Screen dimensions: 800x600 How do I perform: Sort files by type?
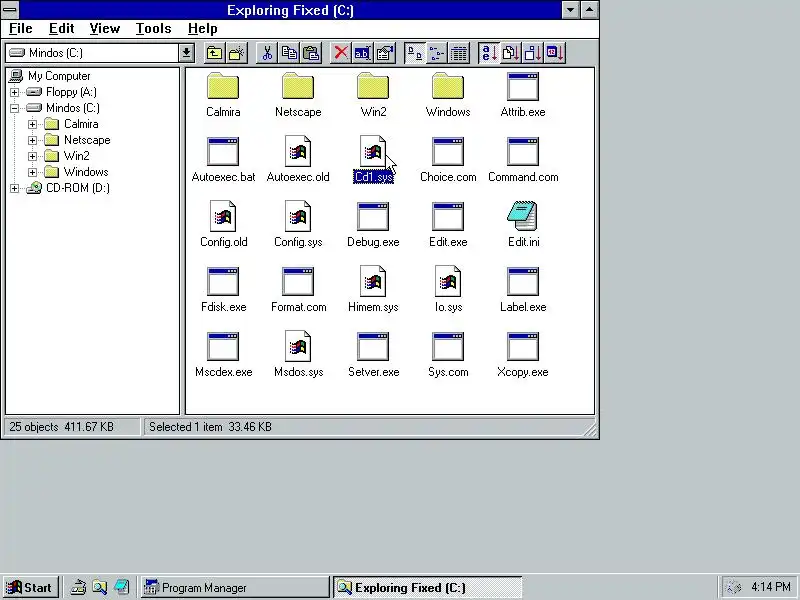(511, 53)
